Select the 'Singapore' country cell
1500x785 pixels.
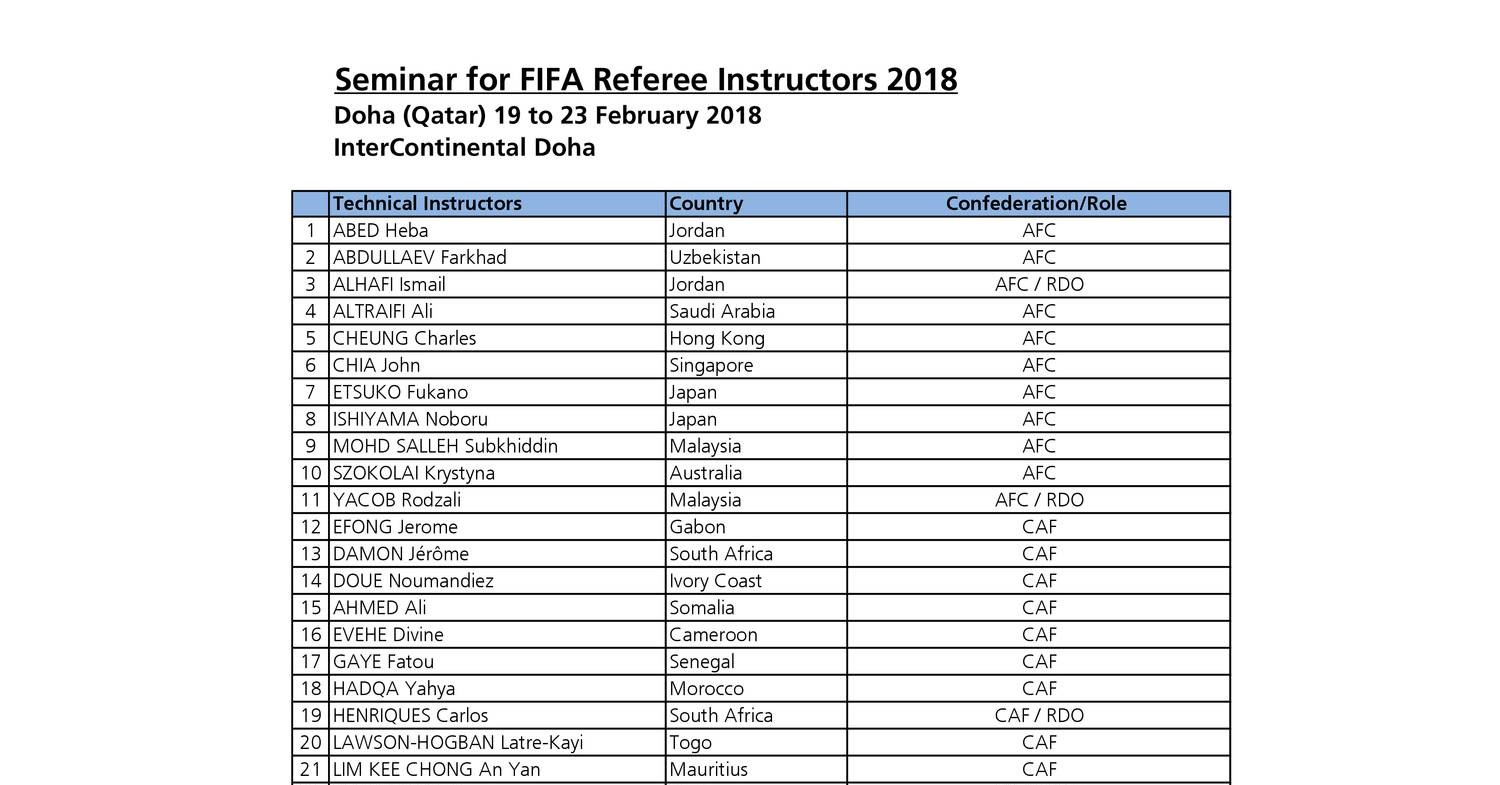(711, 365)
